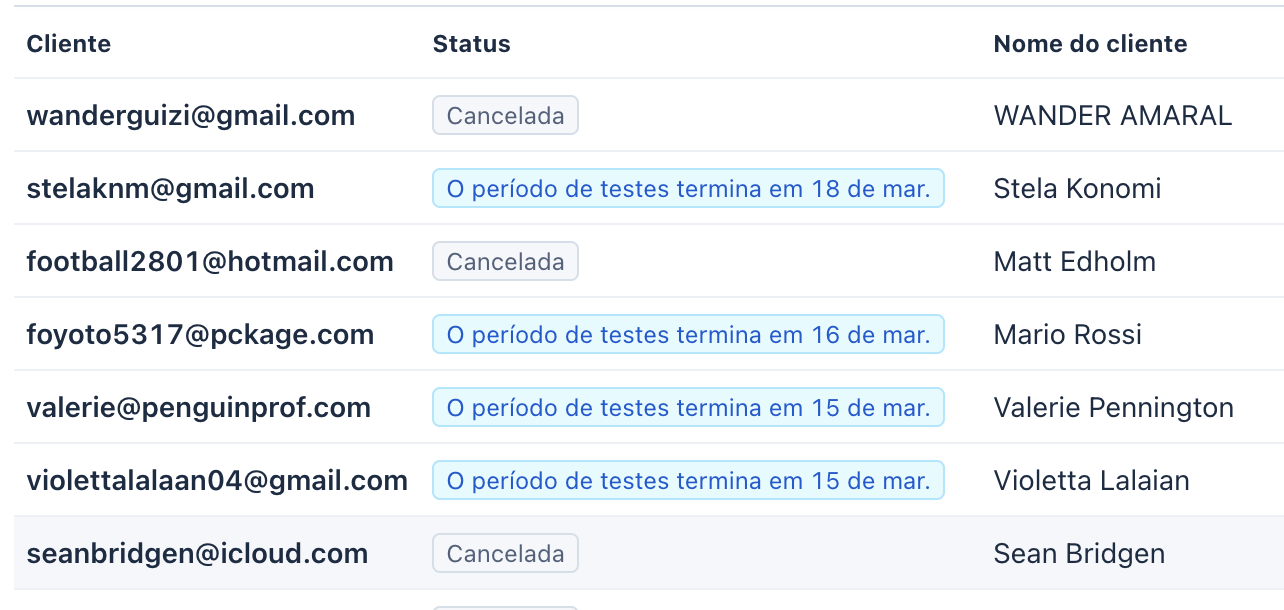1284x610 pixels.
Task: Open customer valerie@penguinprof.com
Action: click(x=198, y=408)
